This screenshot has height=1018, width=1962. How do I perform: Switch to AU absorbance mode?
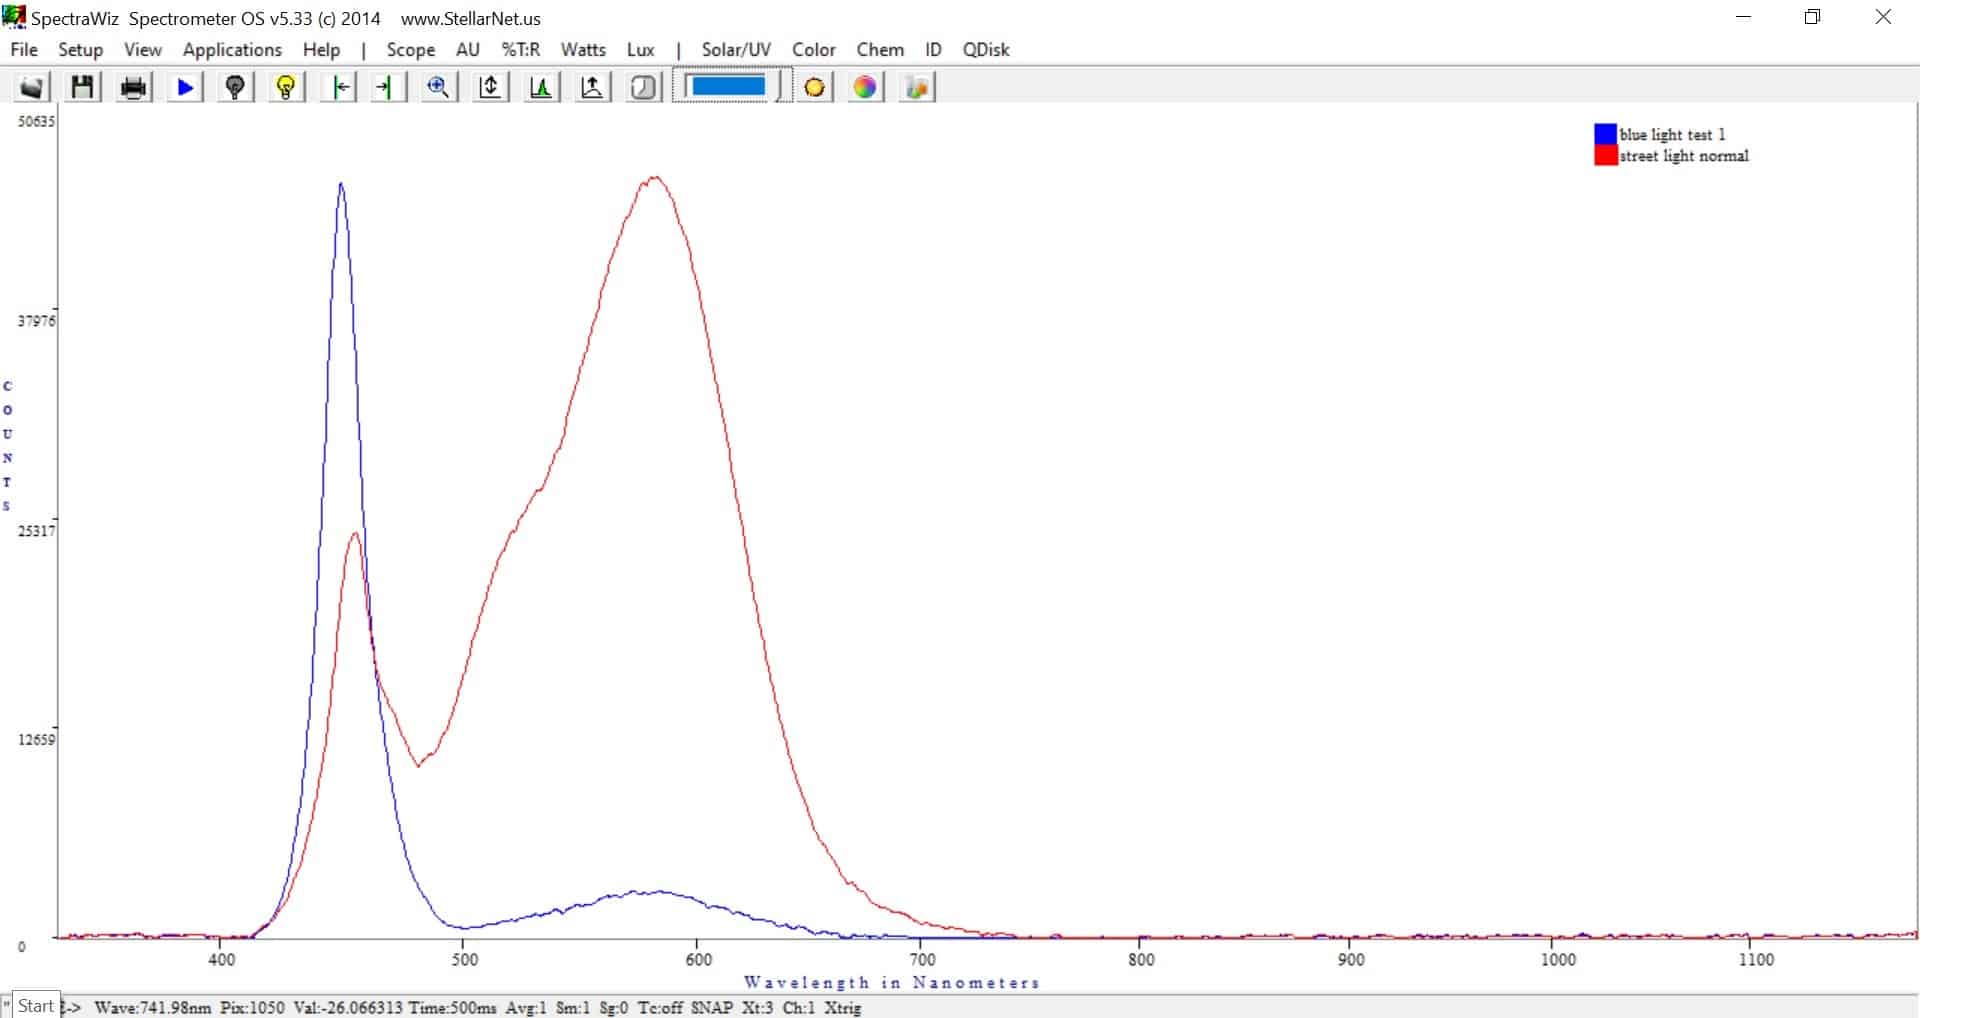point(468,49)
